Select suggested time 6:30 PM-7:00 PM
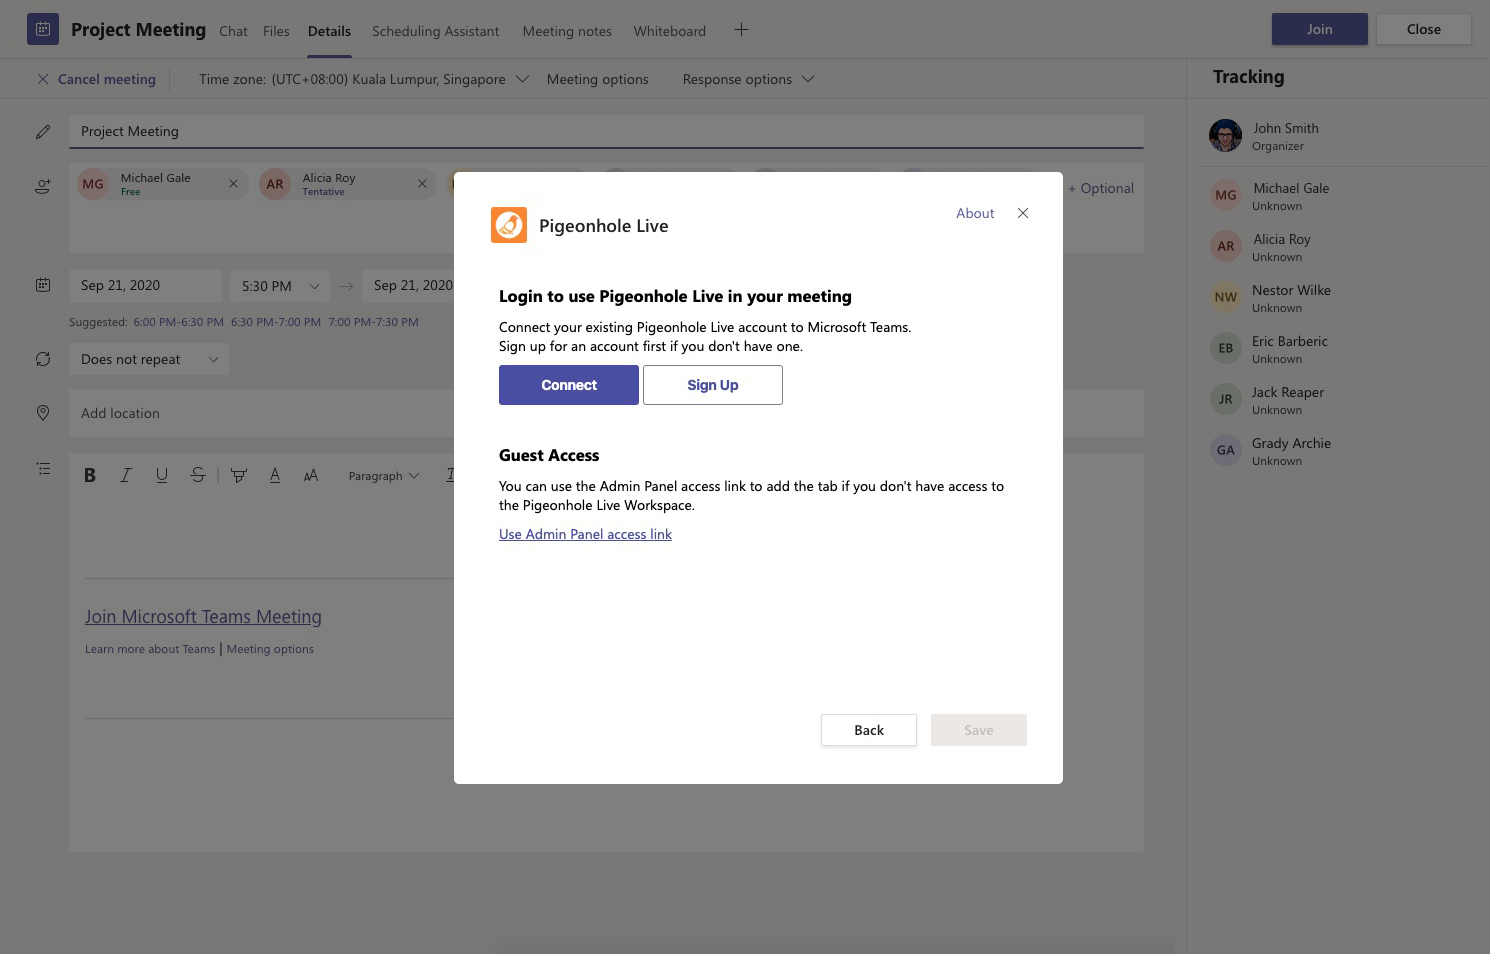This screenshot has height=954, width=1490. tap(276, 322)
